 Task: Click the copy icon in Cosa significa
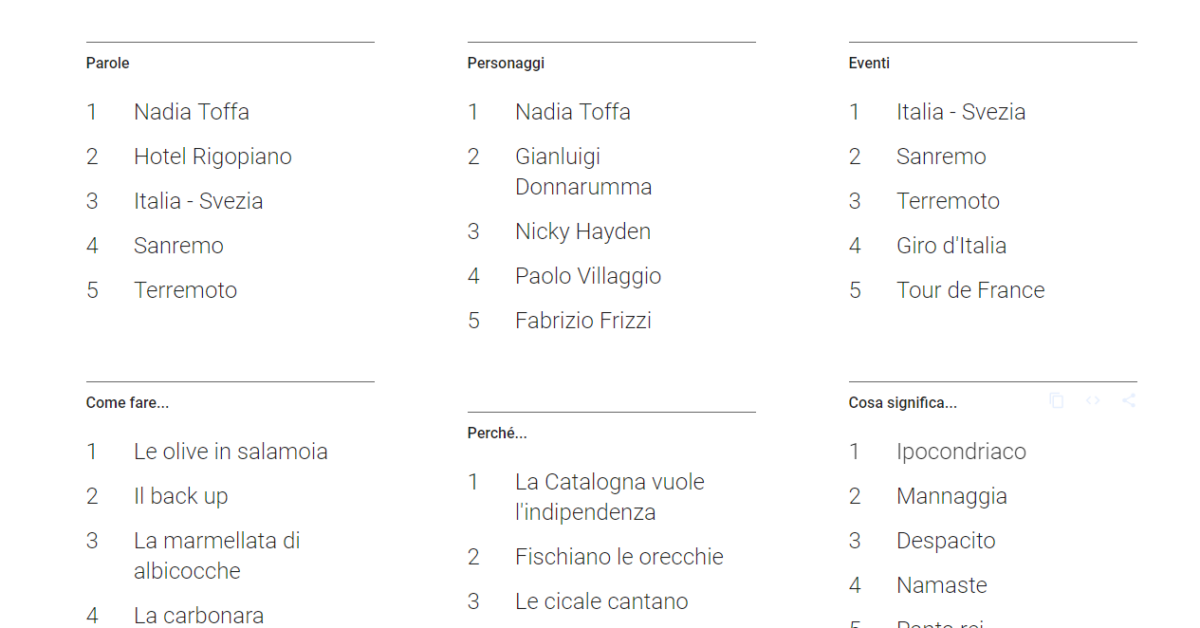coord(1056,401)
